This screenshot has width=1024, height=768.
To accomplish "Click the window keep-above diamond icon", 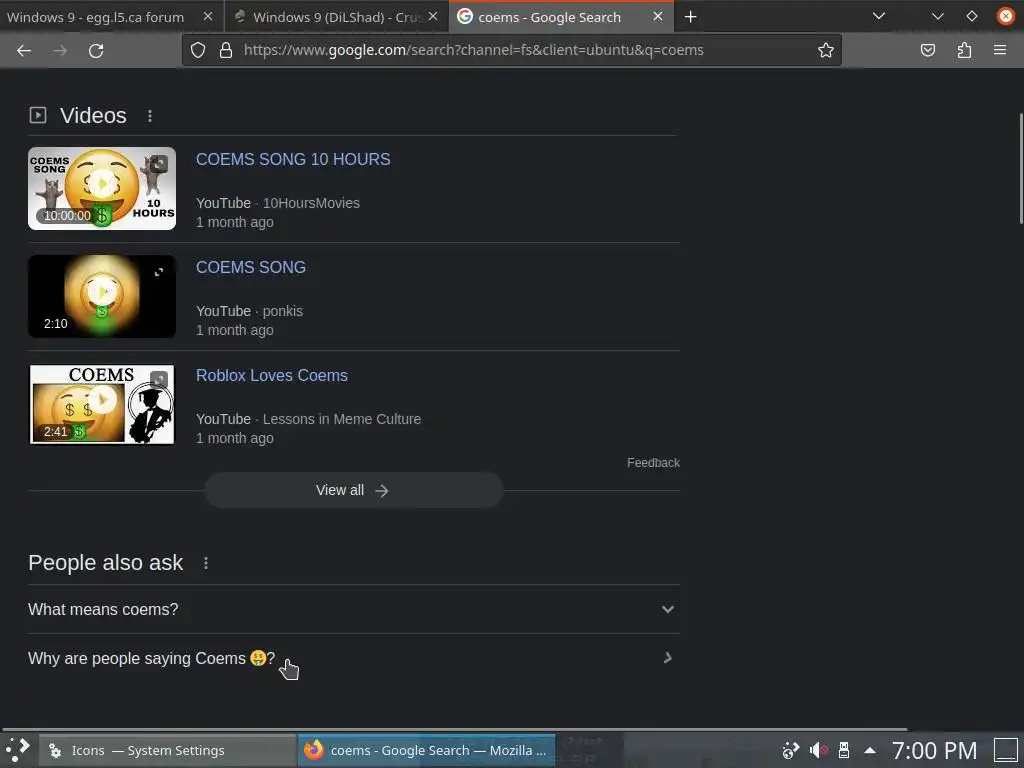I will [972, 16].
